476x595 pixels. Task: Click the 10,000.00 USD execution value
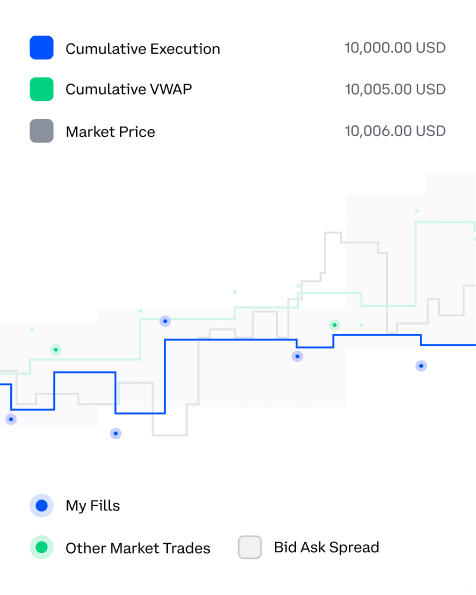395,48
